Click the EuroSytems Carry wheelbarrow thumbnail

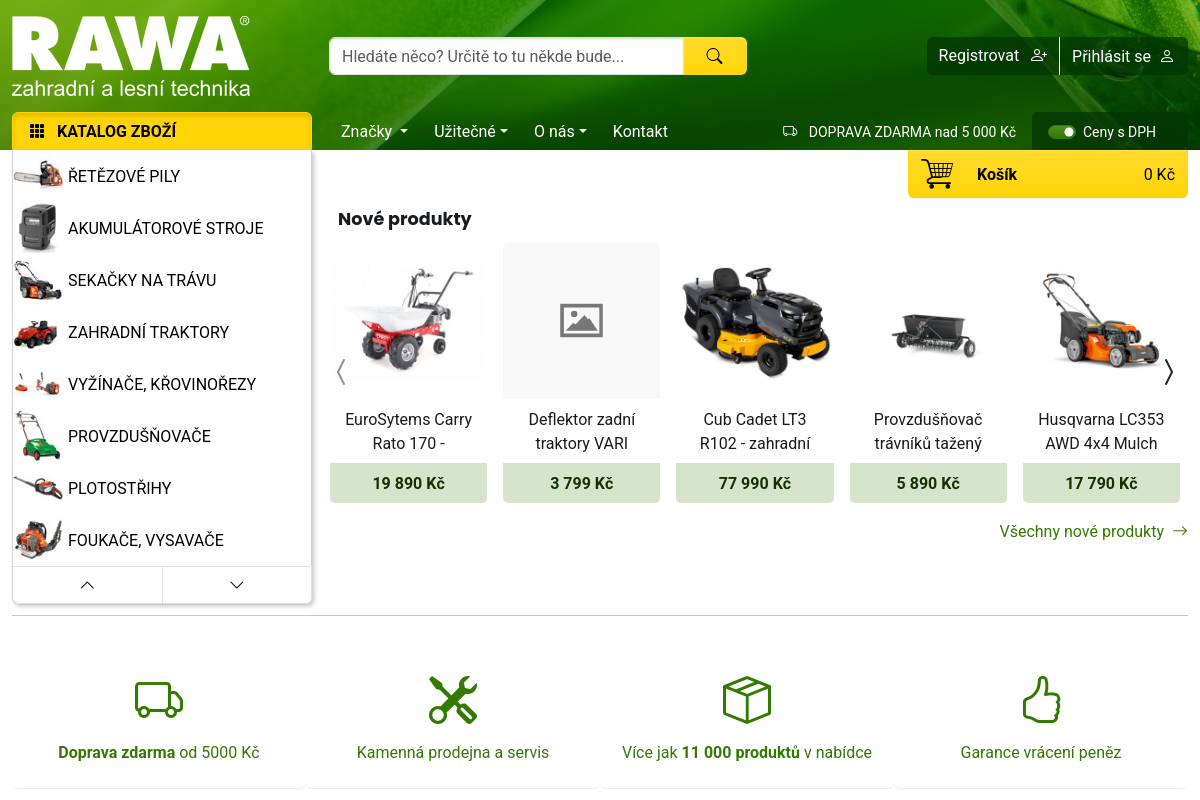(408, 320)
